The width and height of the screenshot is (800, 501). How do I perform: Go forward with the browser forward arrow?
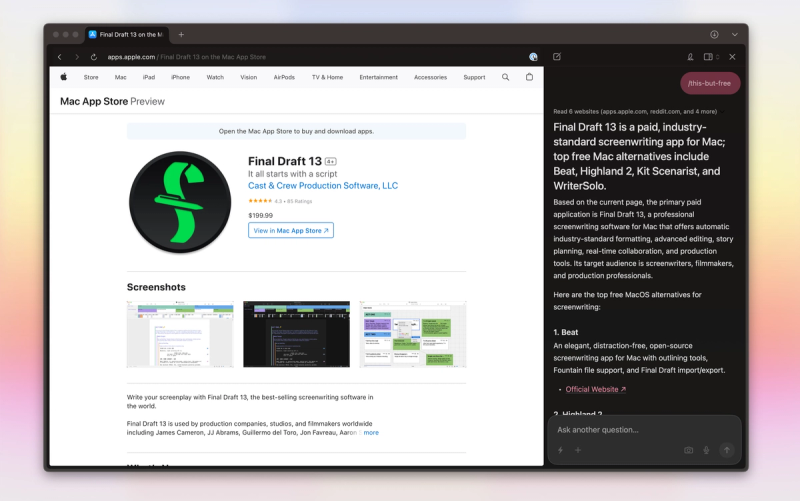pyautogui.click(x=77, y=57)
